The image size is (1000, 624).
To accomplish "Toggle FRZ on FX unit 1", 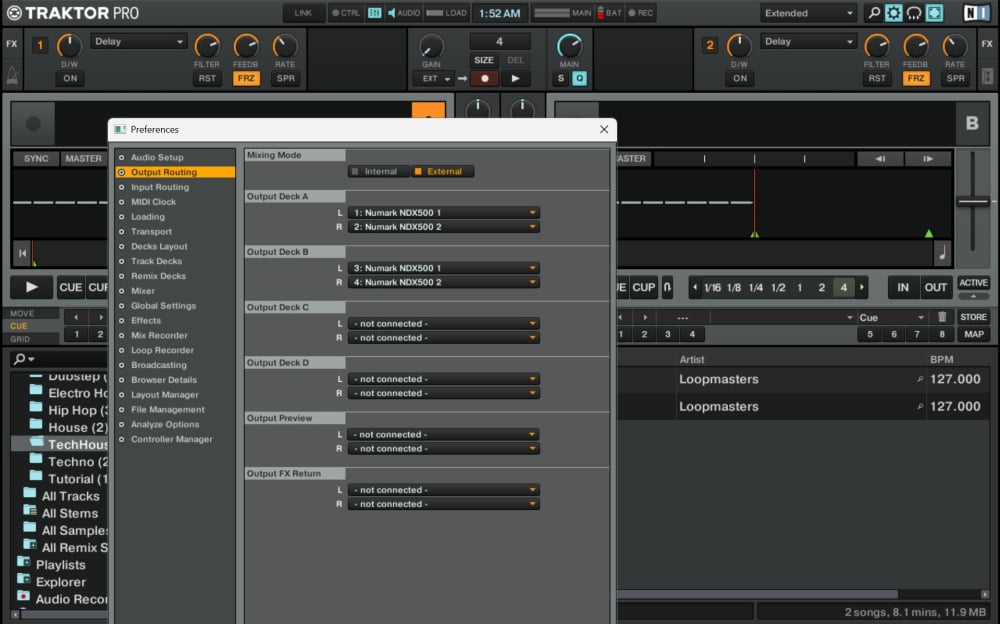I will [x=246, y=78].
